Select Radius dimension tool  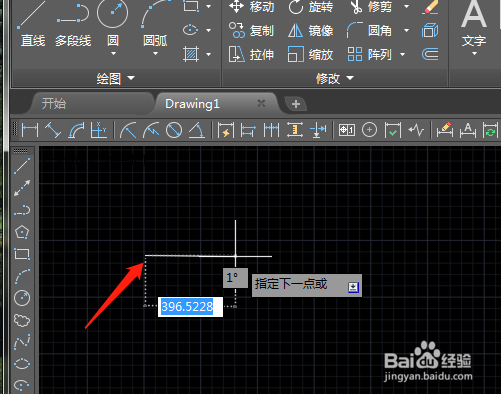(128, 130)
